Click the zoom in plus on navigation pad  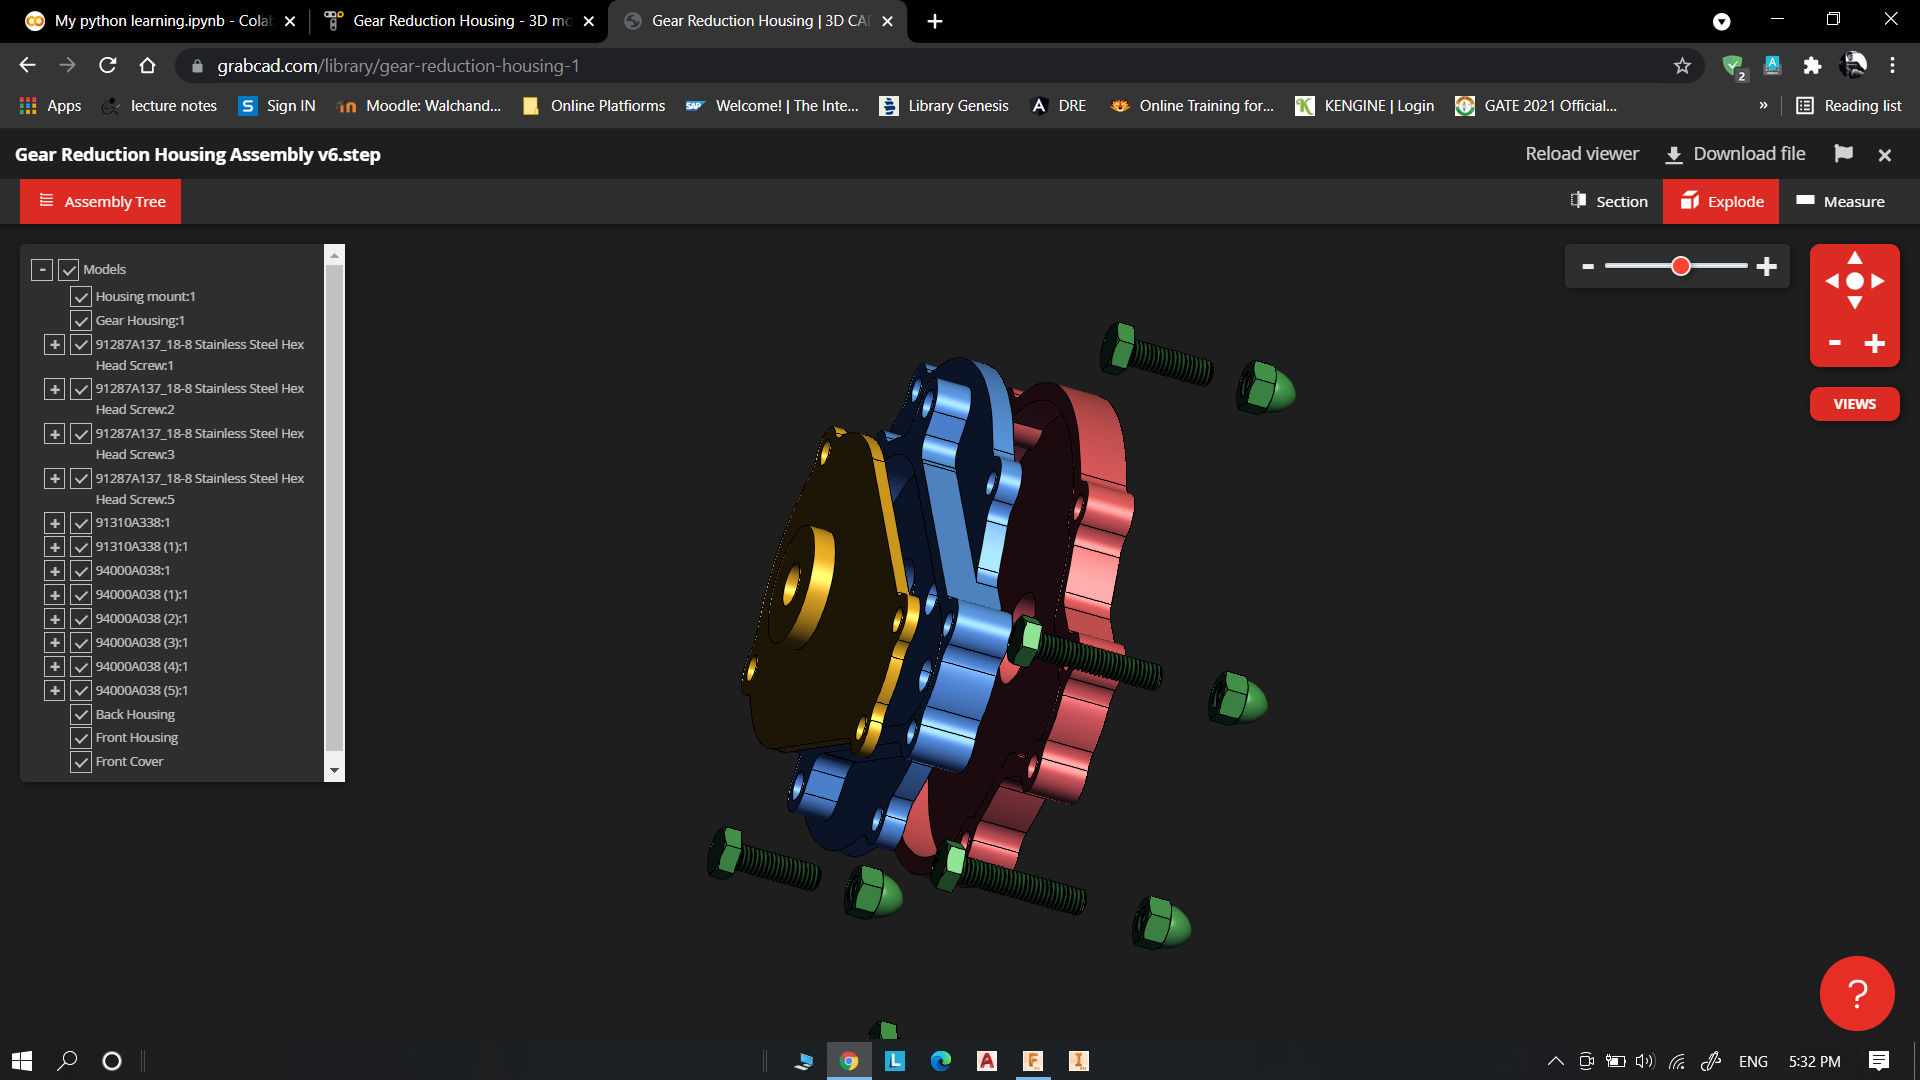coord(1875,344)
